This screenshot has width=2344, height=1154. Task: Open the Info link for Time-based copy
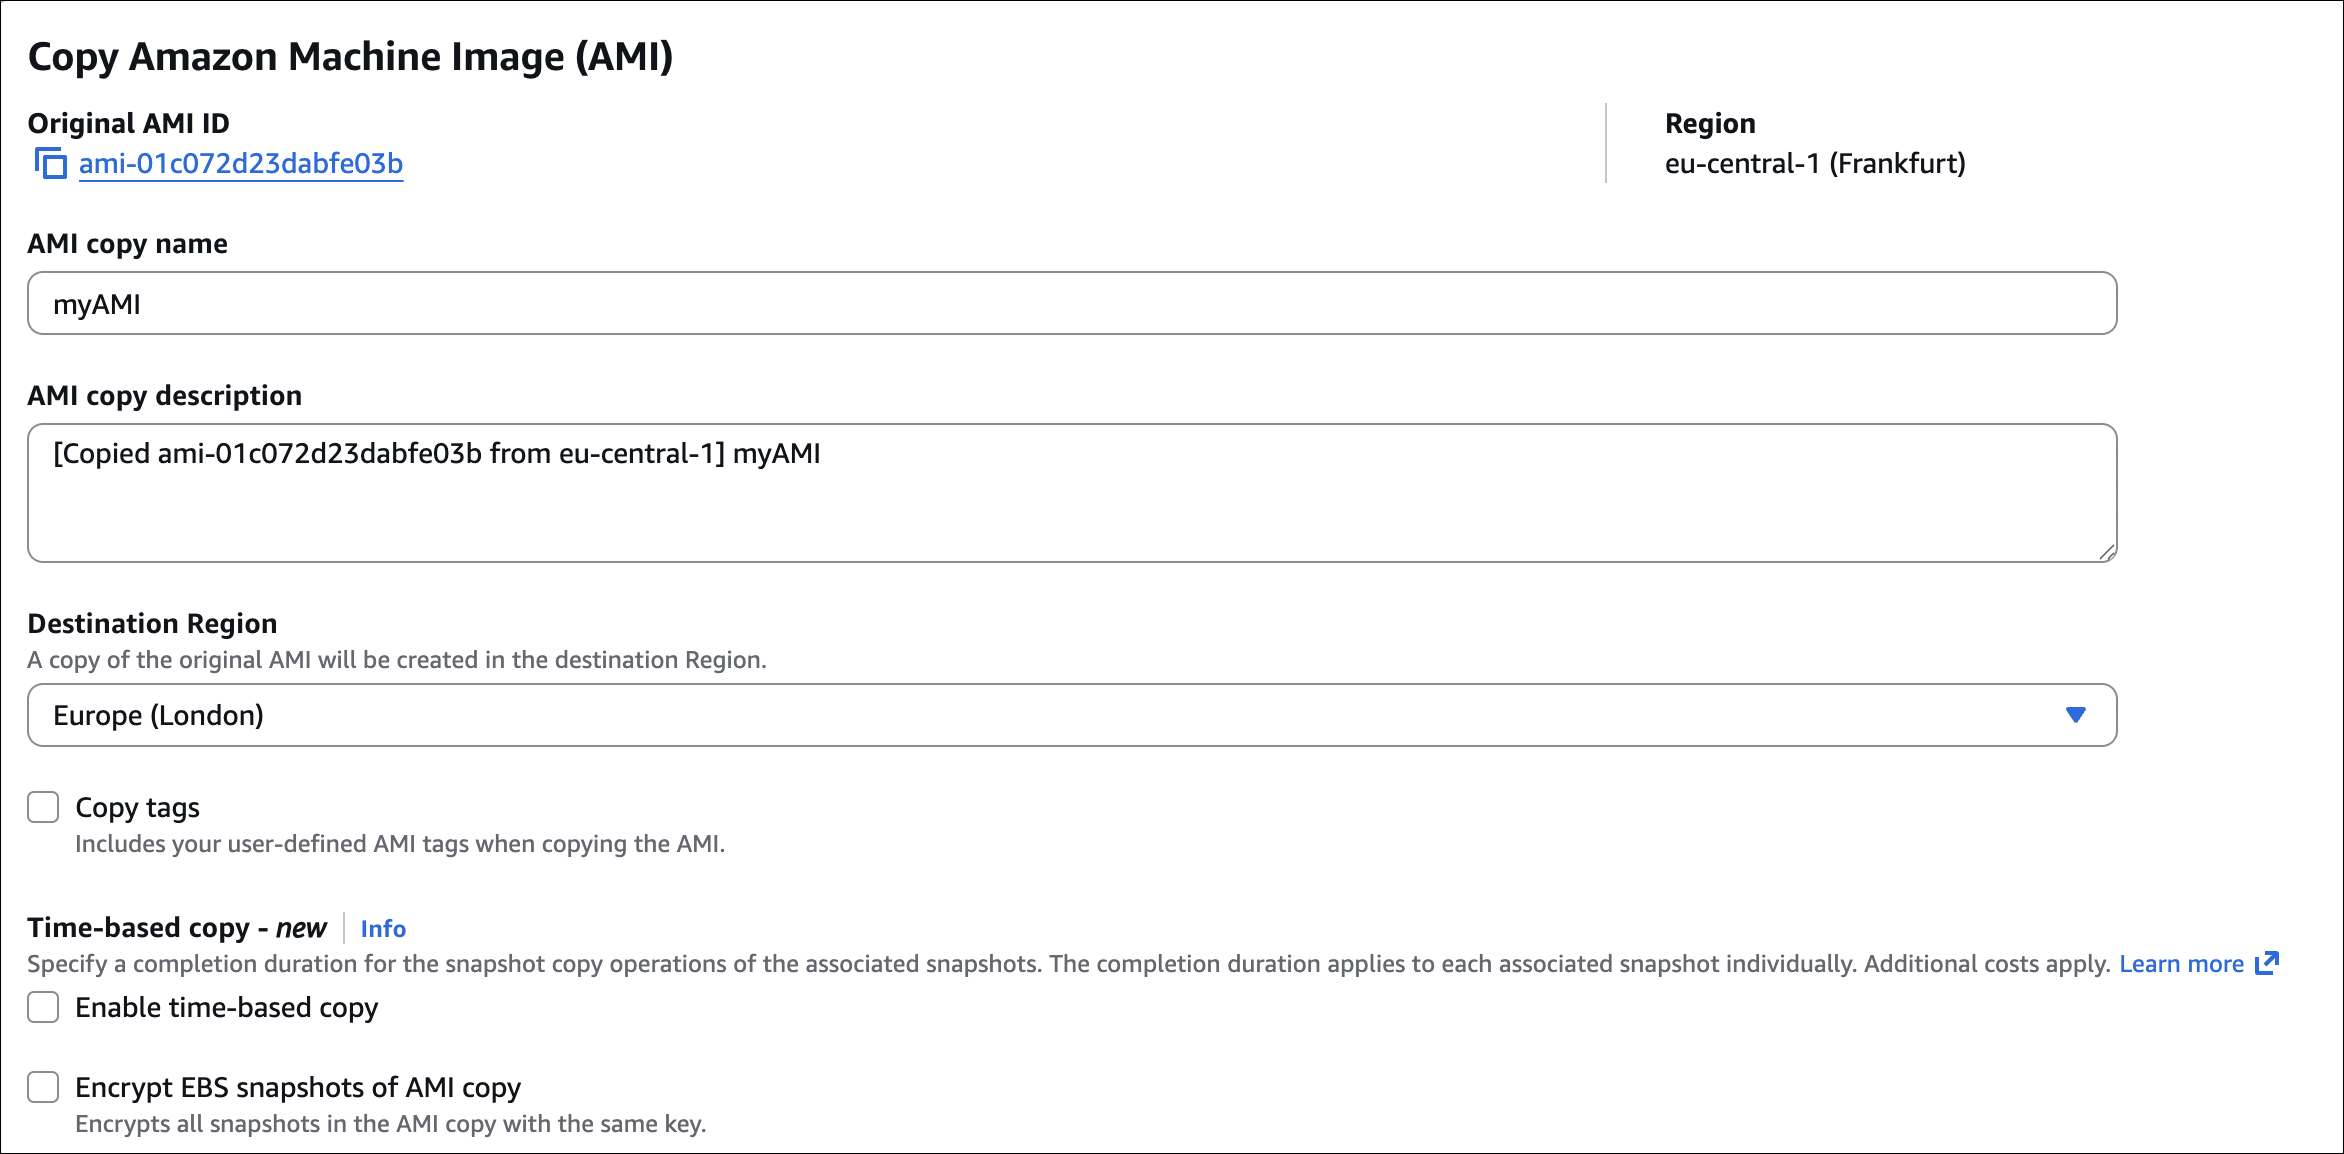click(383, 929)
